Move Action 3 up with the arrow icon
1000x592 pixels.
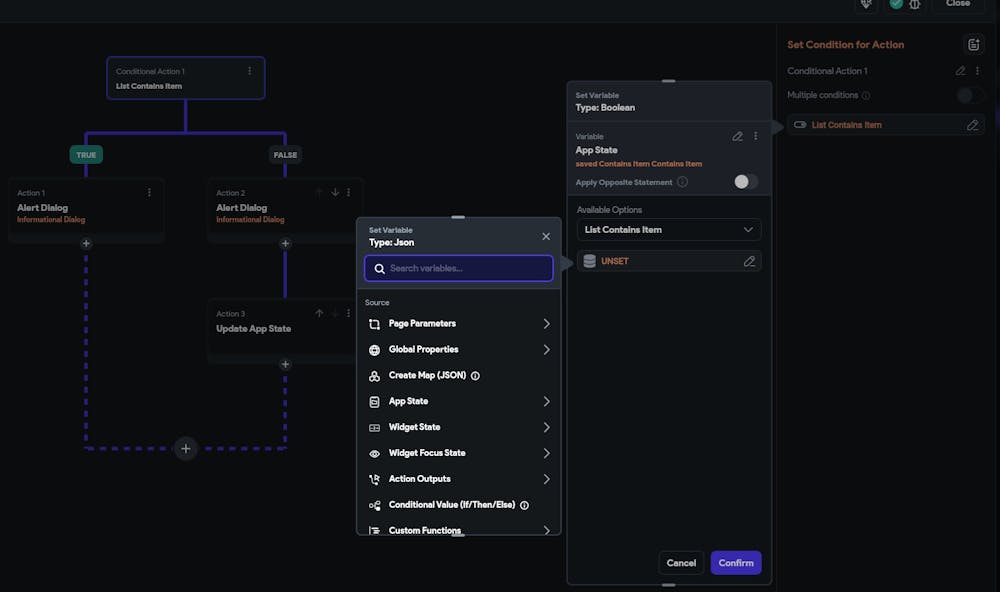(x=319, y=313)
